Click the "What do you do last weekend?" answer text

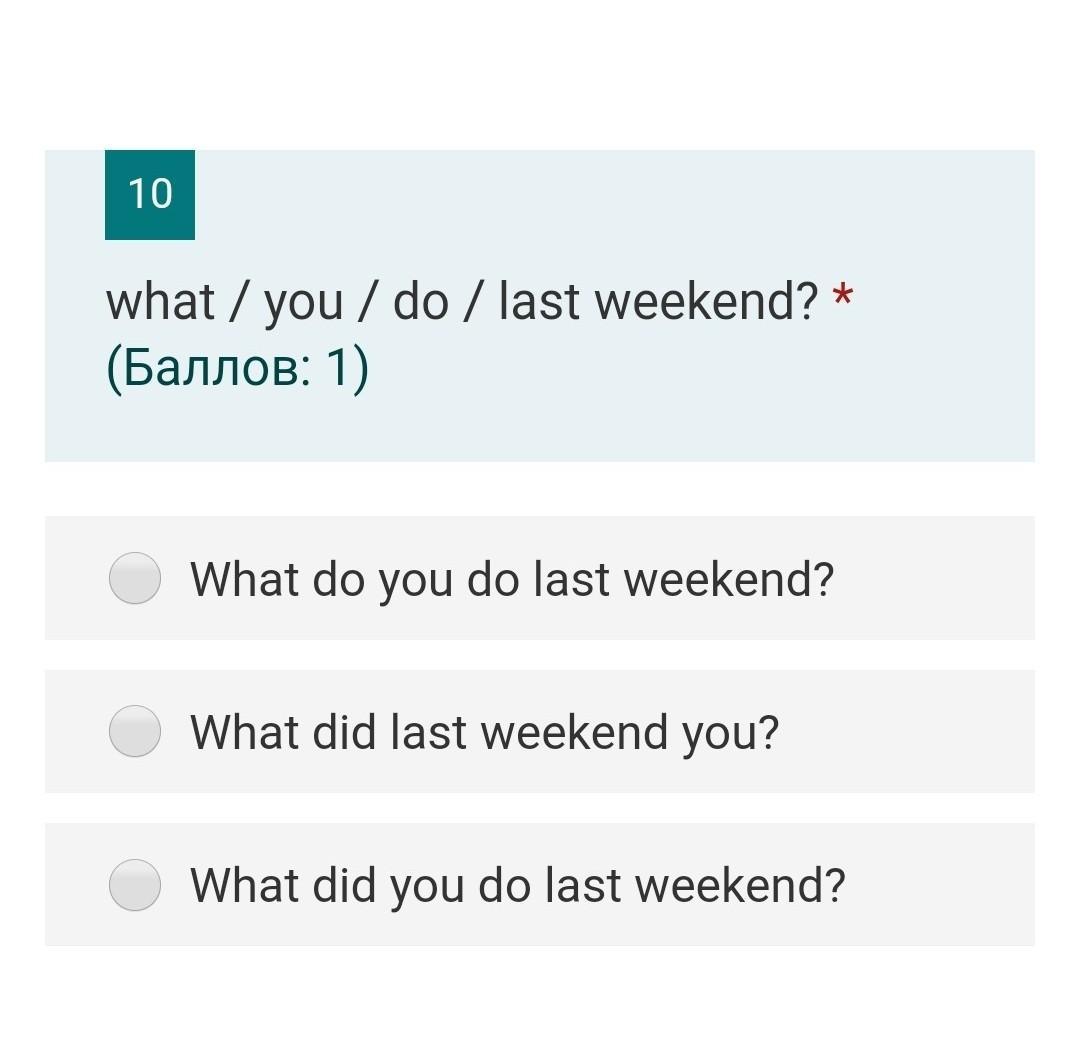click(511, 579)
